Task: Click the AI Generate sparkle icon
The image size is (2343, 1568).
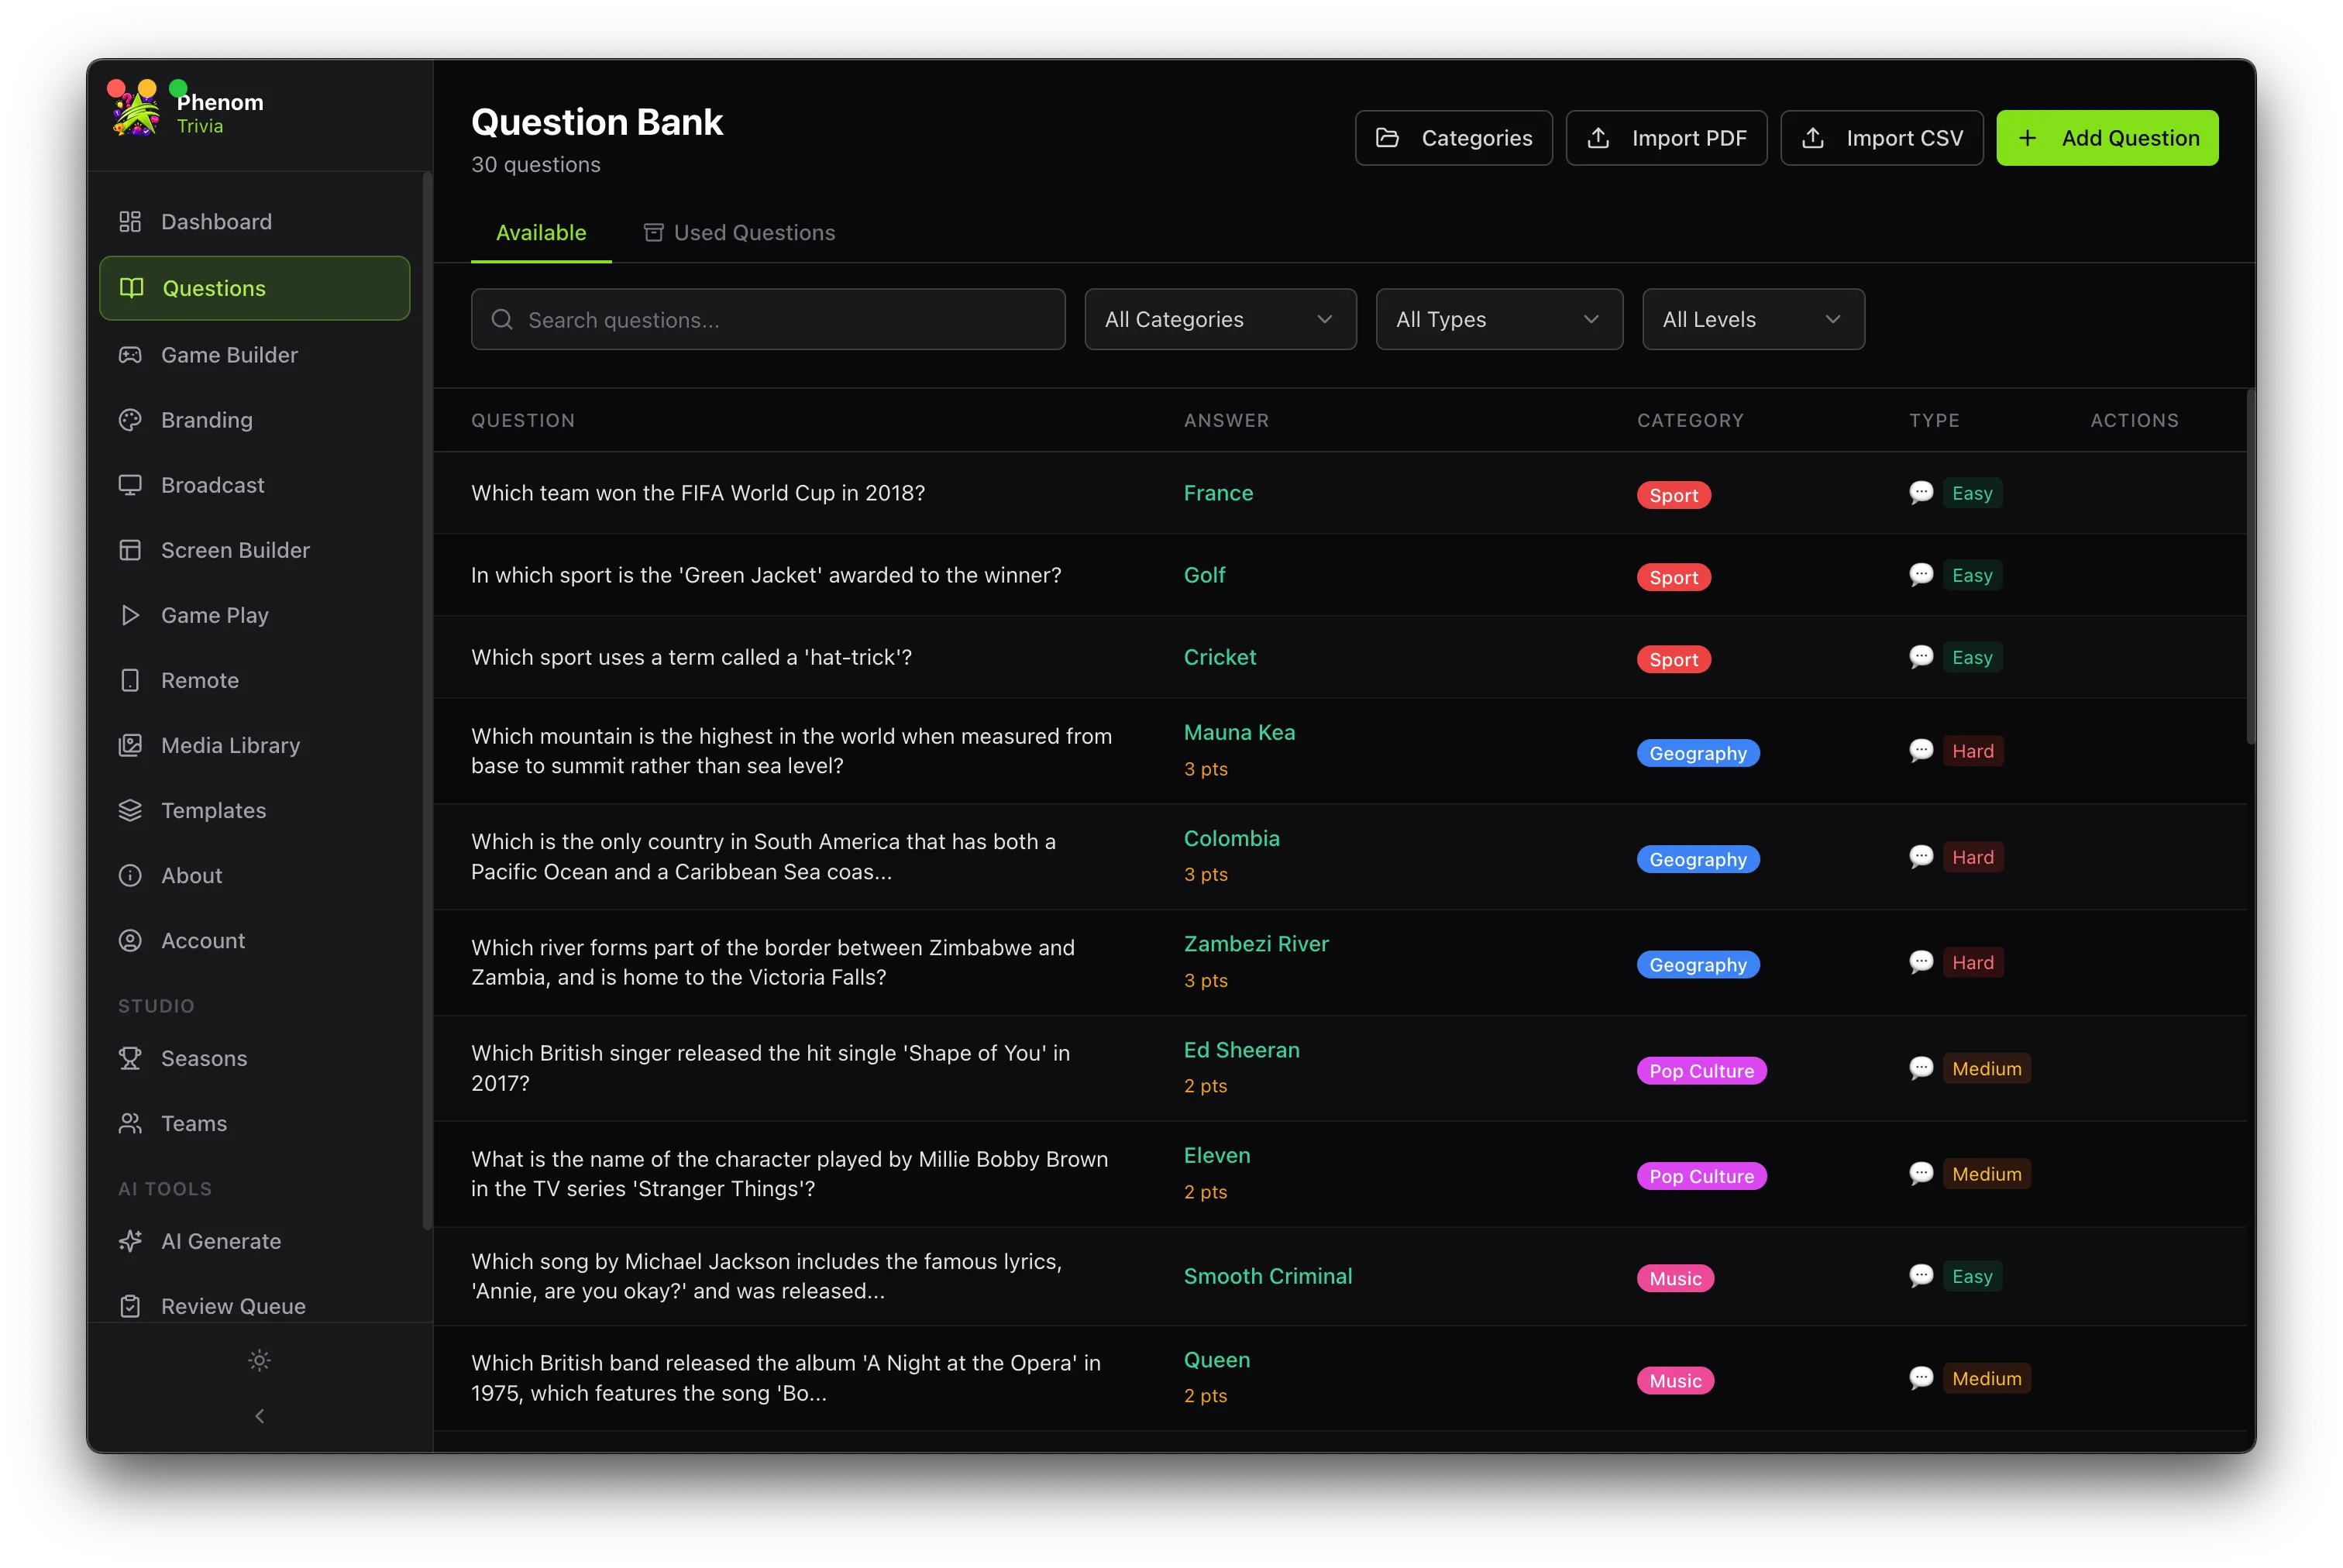Action: [130, 1241]
